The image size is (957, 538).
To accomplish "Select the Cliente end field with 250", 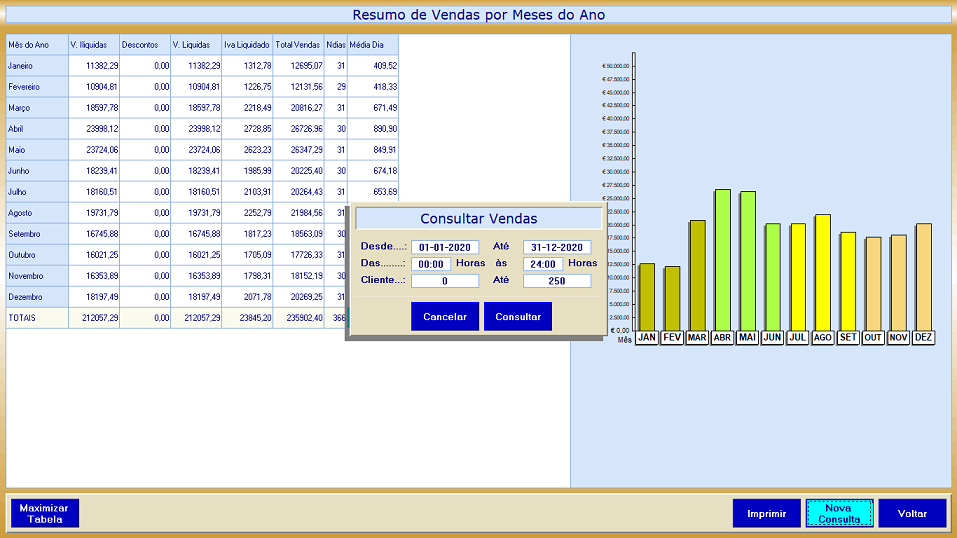I will click(557, 281).
